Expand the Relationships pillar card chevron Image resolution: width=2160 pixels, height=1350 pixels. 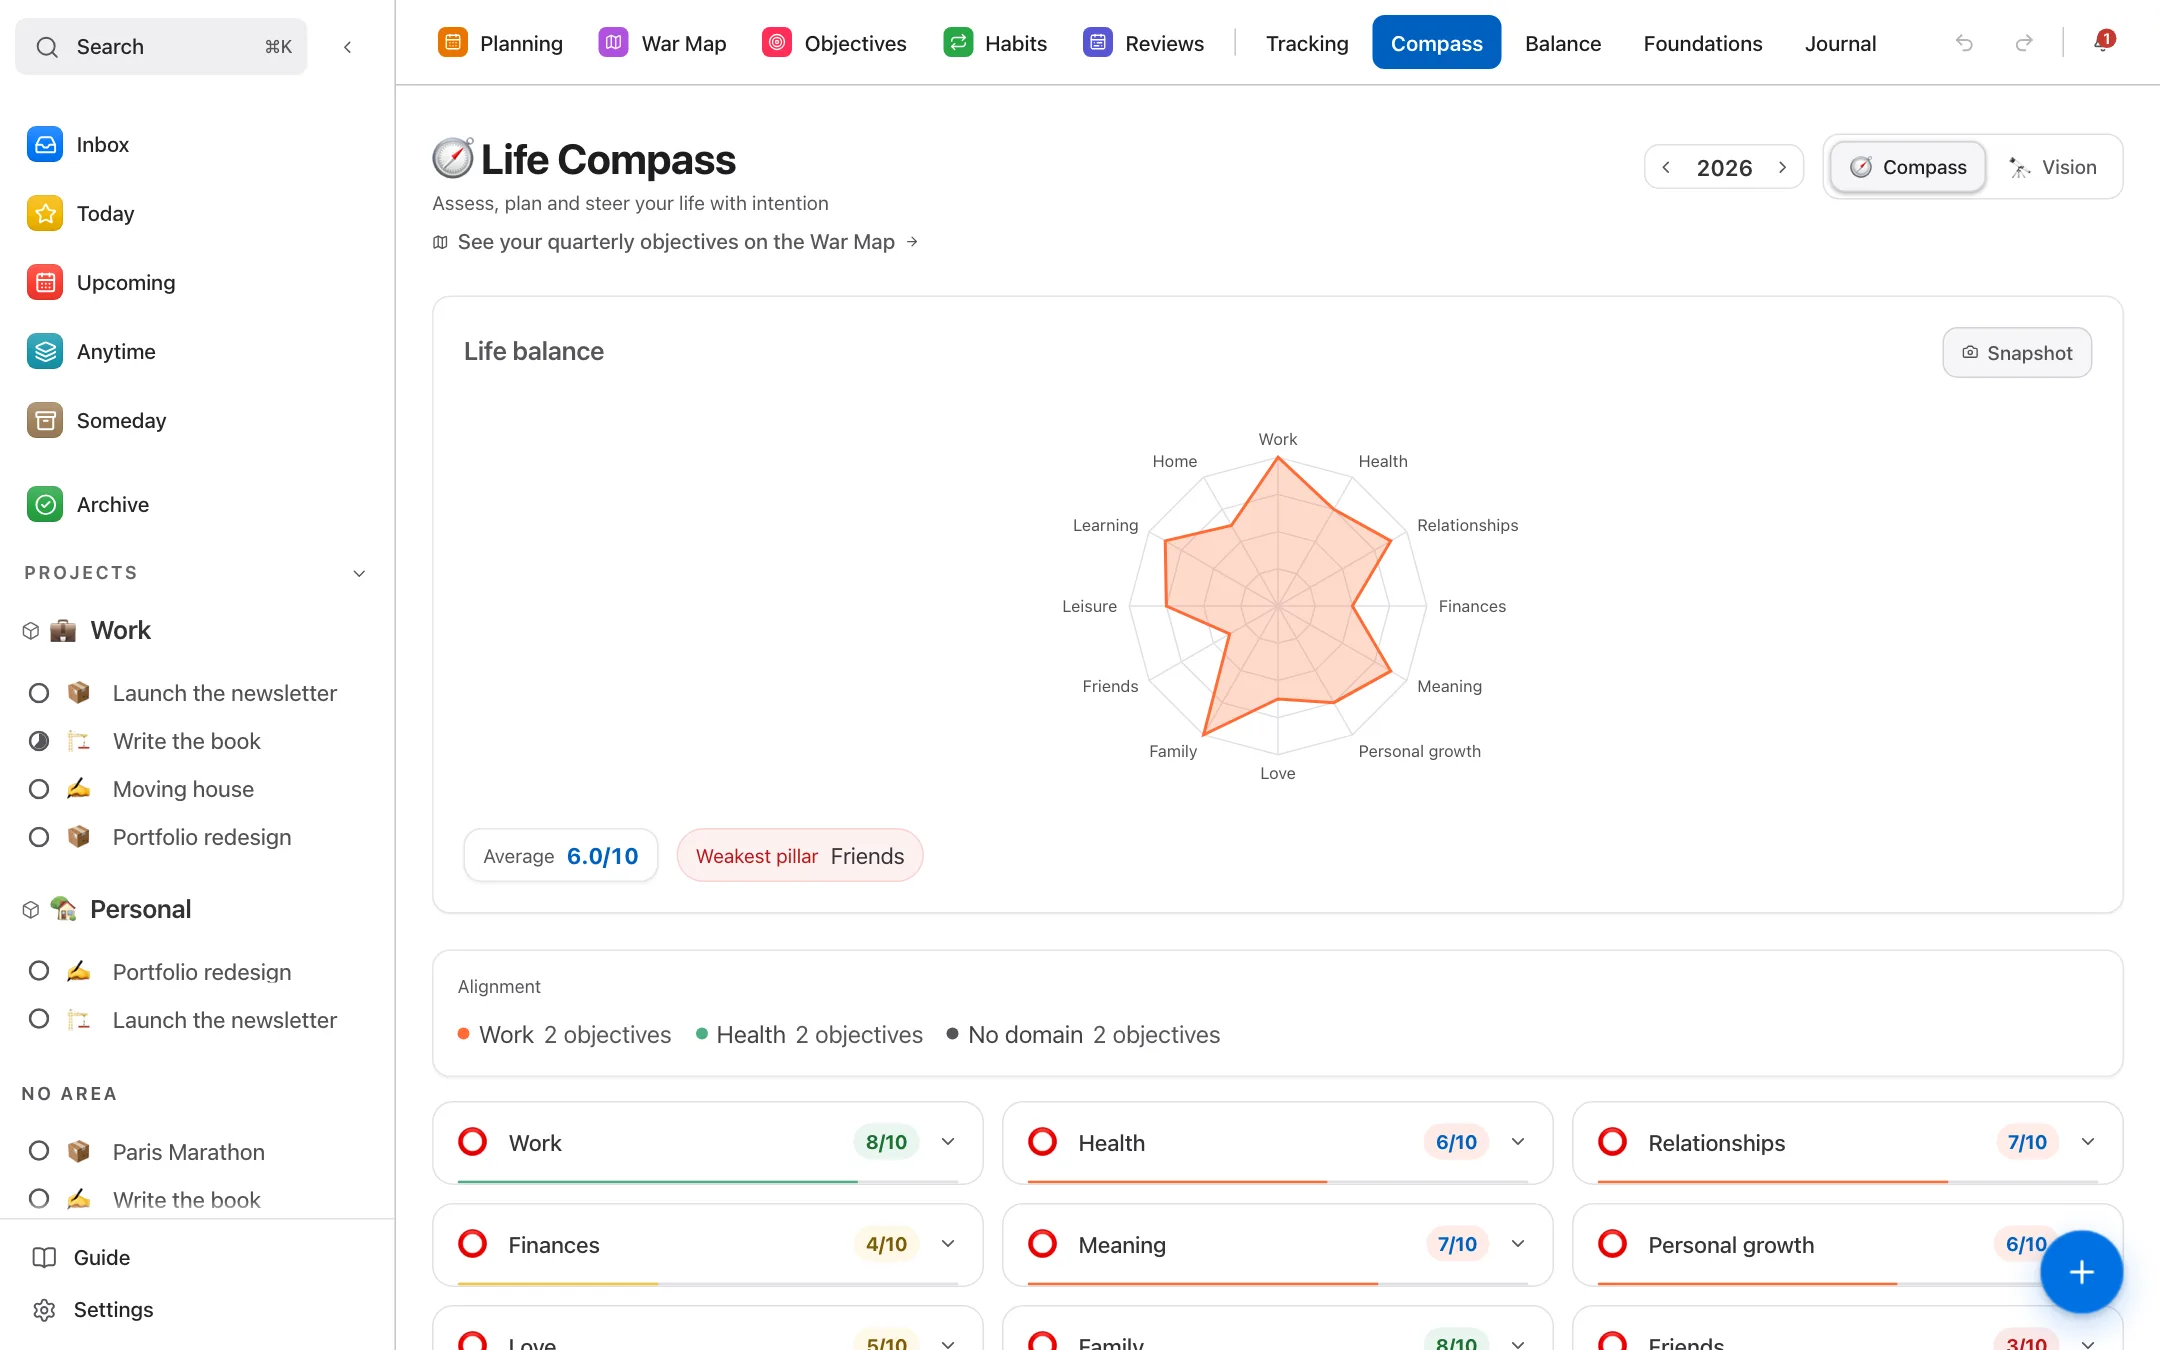pyautogui.click(x=2088, y=1142)
